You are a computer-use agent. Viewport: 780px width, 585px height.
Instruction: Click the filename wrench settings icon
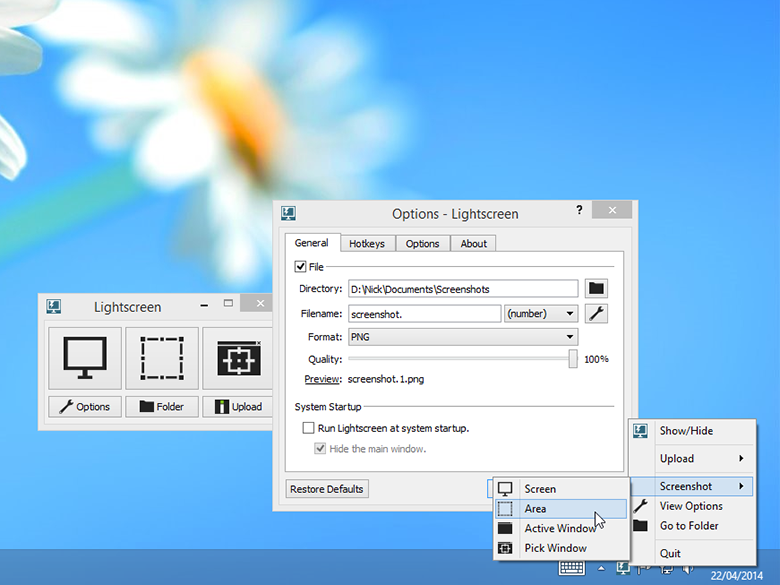pyautogui.click(x=596, y=314)
